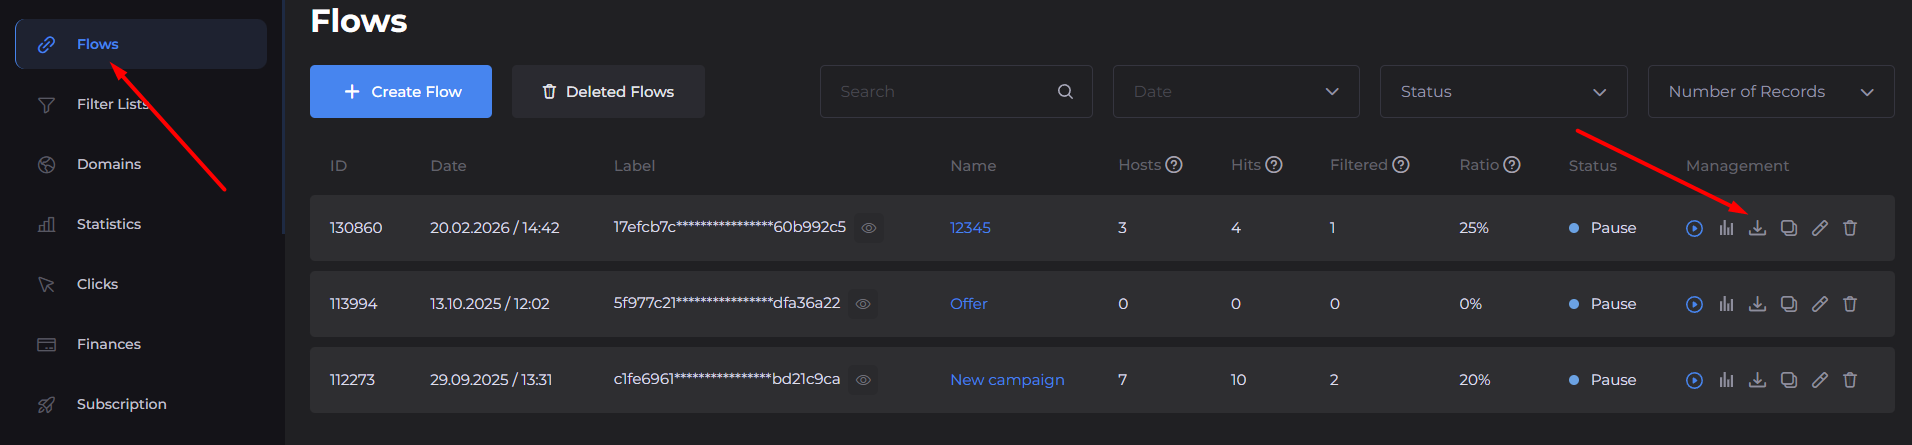Reveal hidden label for flow 130860
The image size is (1912, 445).
869,228
